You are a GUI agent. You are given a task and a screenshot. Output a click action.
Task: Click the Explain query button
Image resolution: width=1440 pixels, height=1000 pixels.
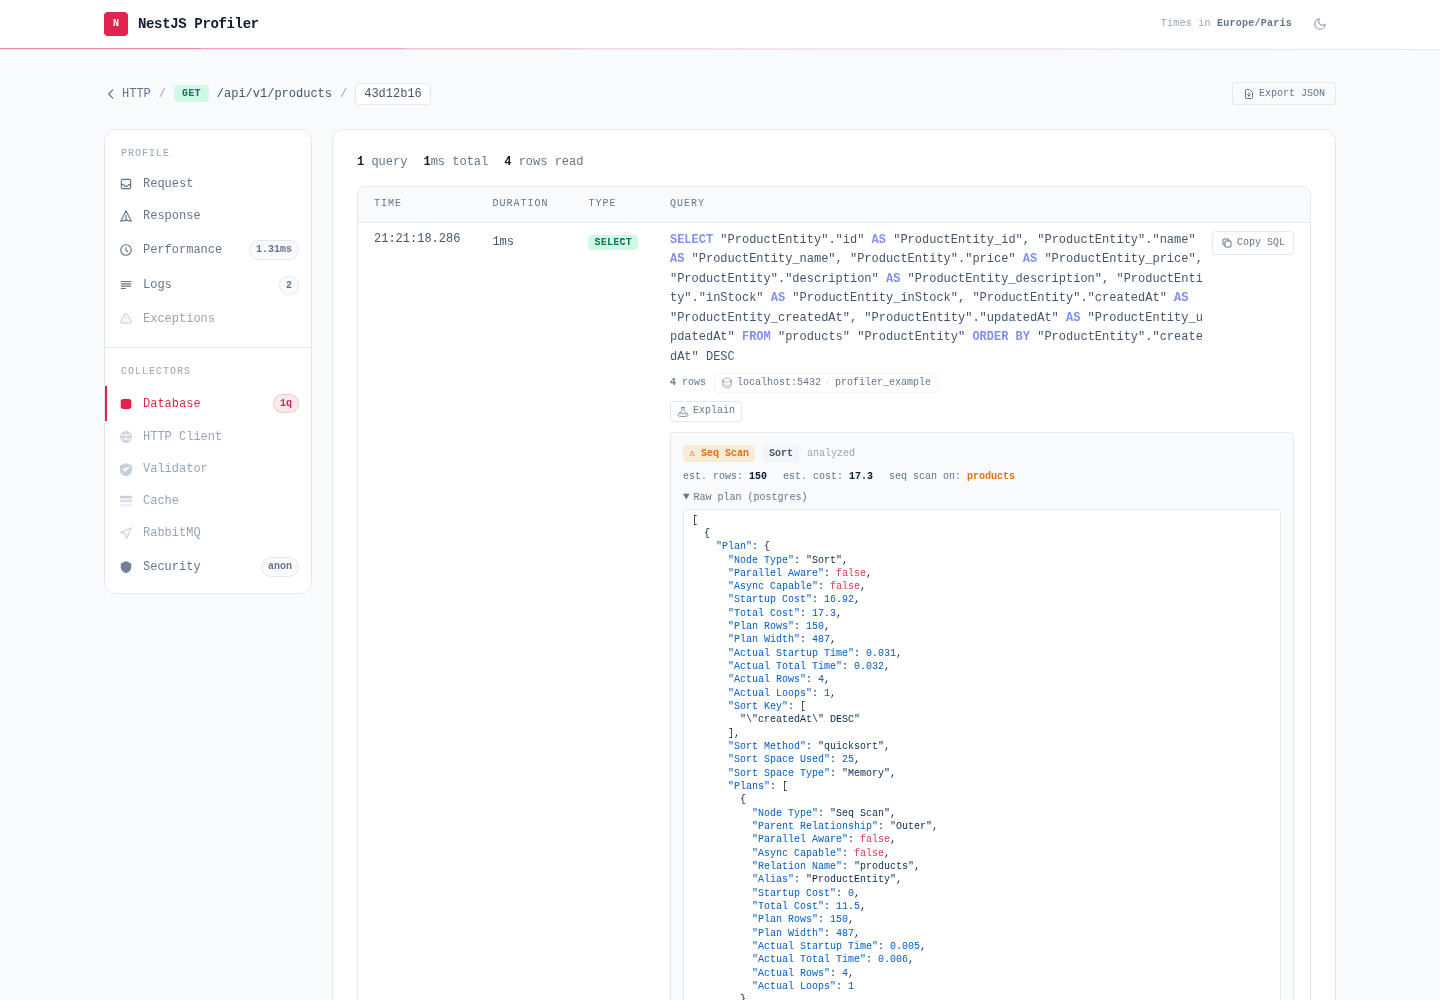[706, 411]
